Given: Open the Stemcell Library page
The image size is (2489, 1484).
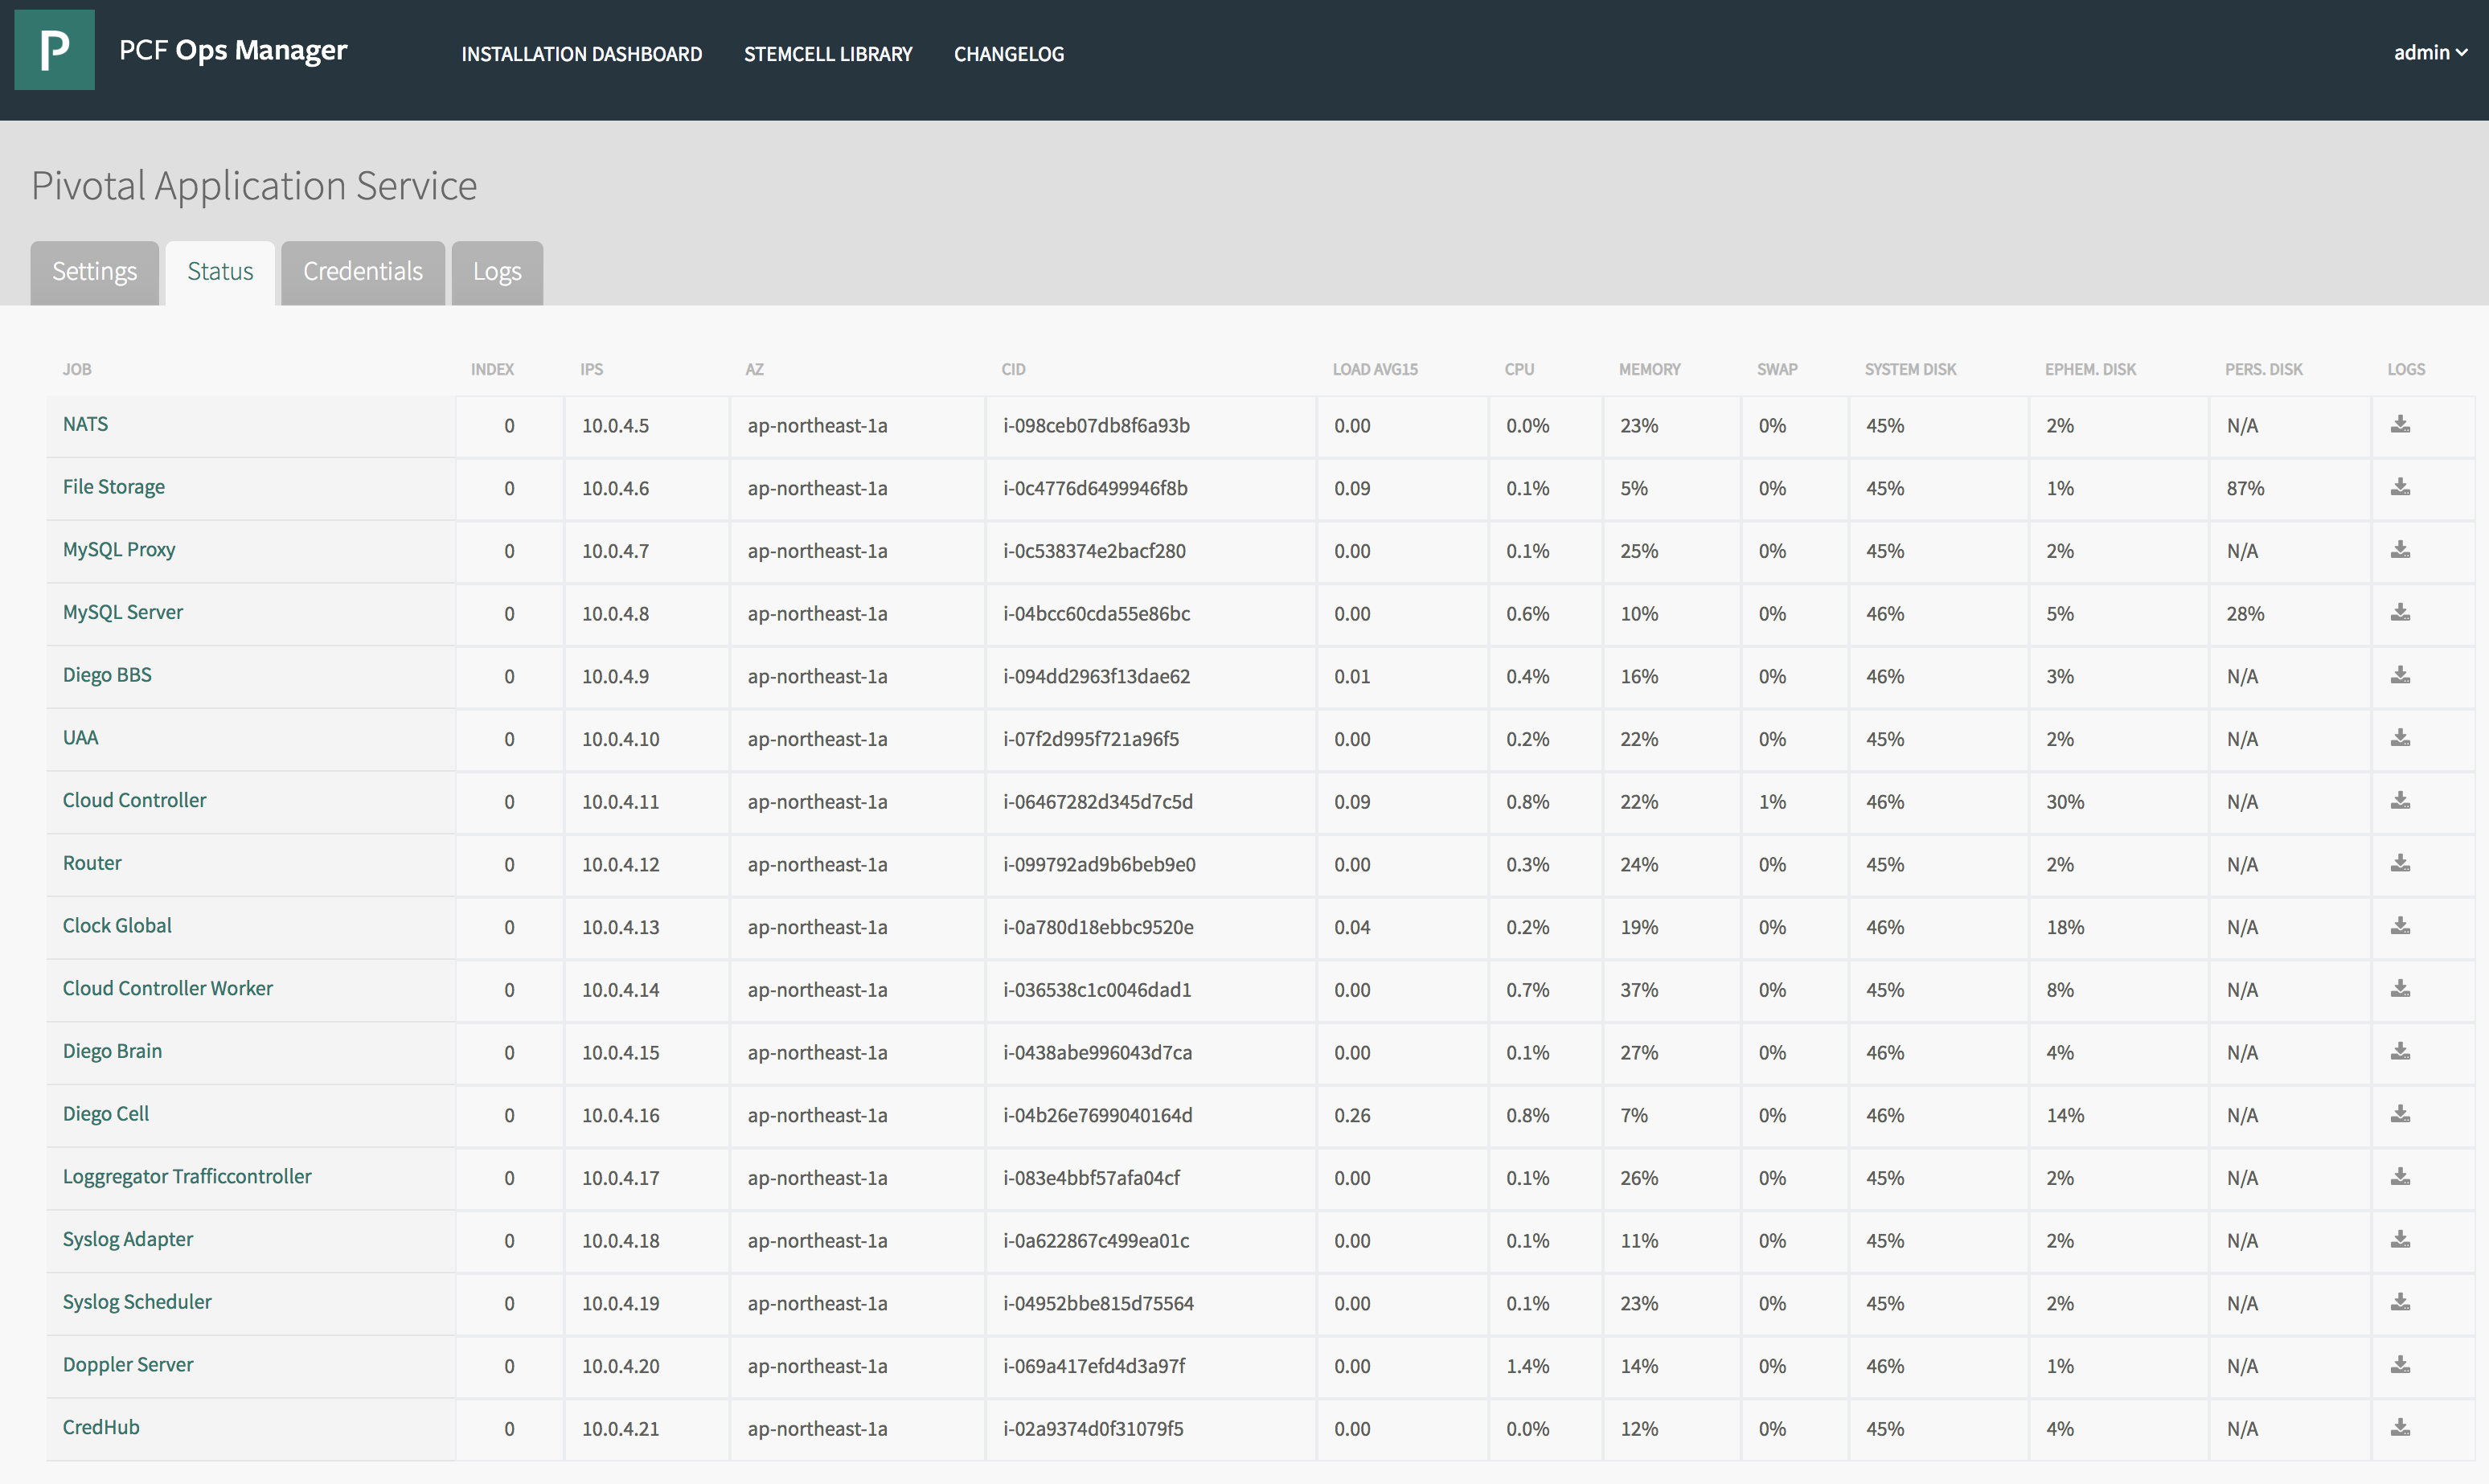Looking at the screenshot, I should (x=827, y=54).
